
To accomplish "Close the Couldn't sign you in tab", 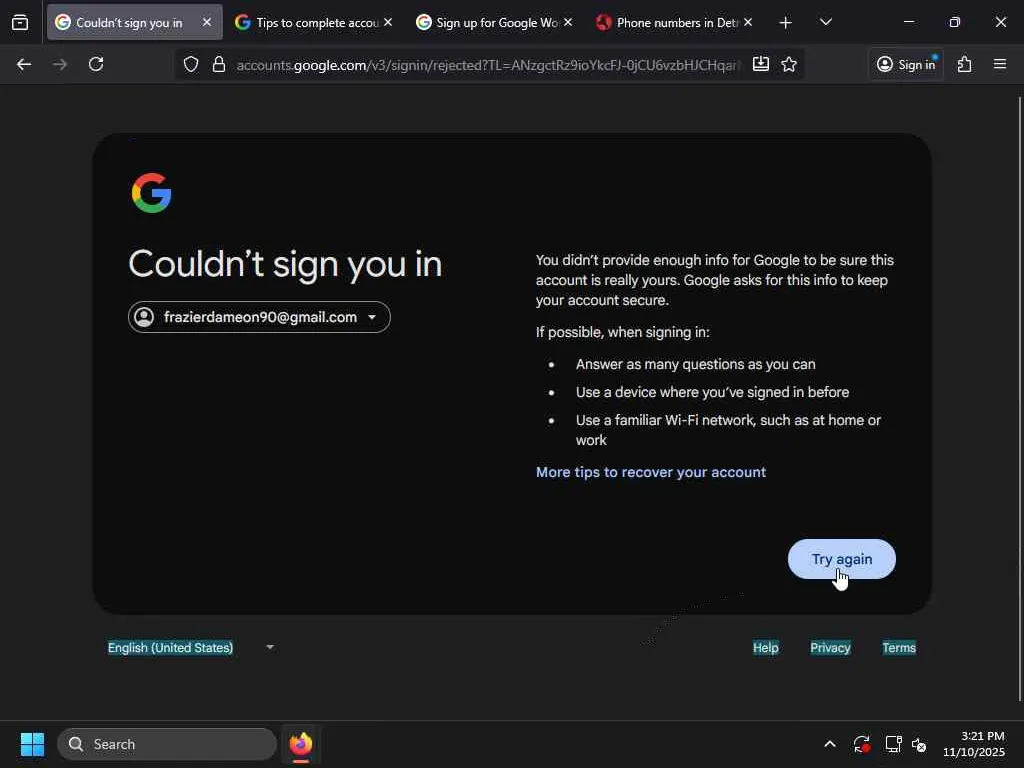I will point(206,22).
